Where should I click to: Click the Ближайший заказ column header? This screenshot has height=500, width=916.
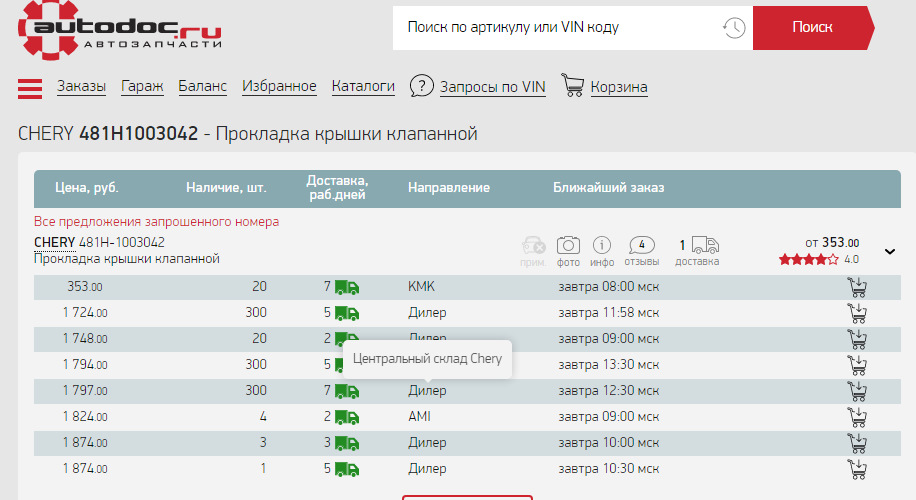tap(608, 188)
